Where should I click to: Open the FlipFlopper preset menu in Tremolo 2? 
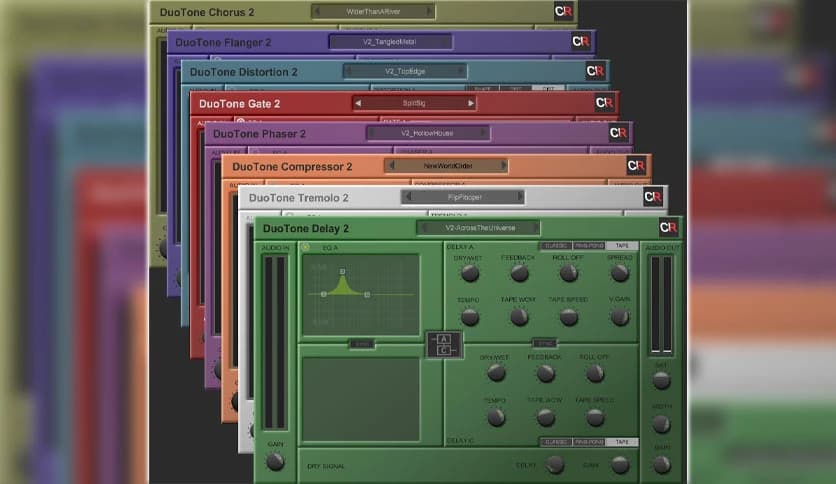[x=464, y=197]
